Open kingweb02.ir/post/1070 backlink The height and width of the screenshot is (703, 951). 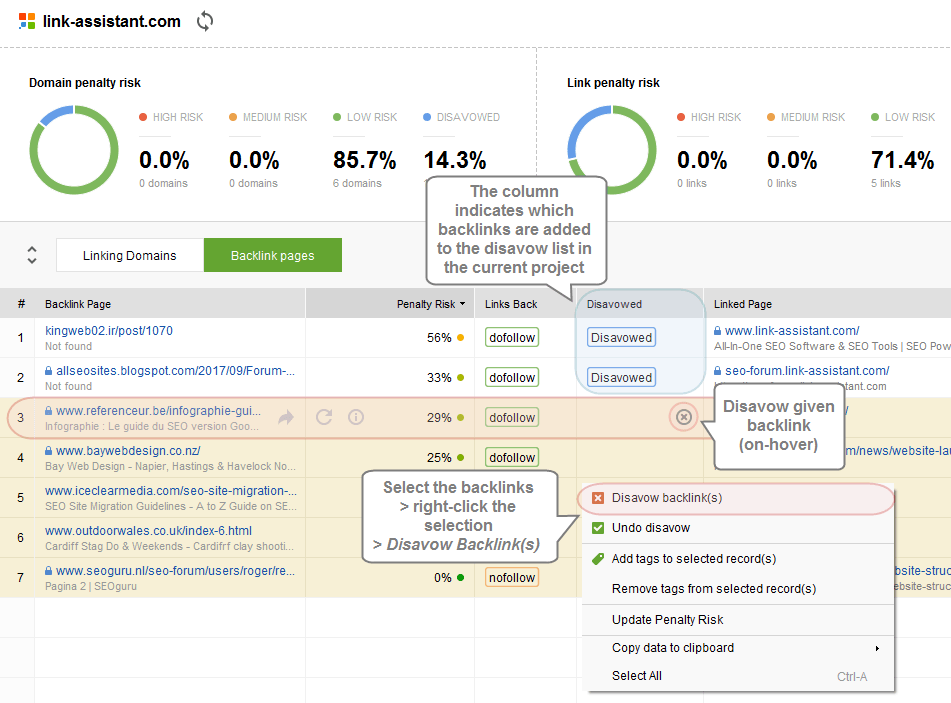click(x=109, y=331)
